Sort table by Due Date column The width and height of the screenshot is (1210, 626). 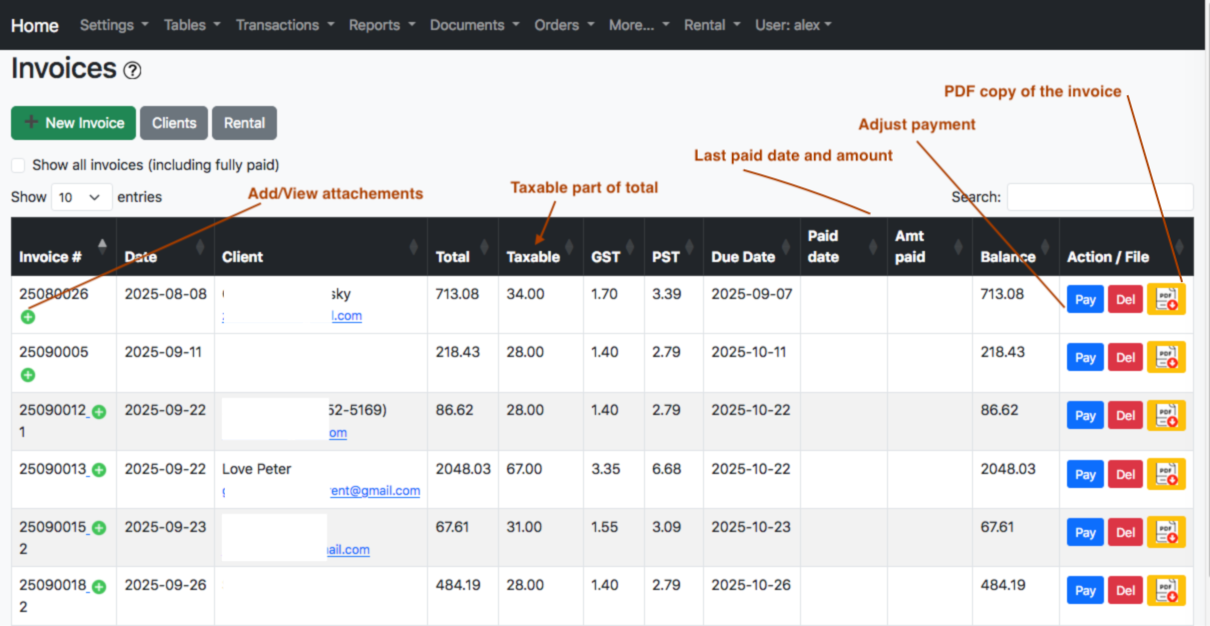[743, 257]
